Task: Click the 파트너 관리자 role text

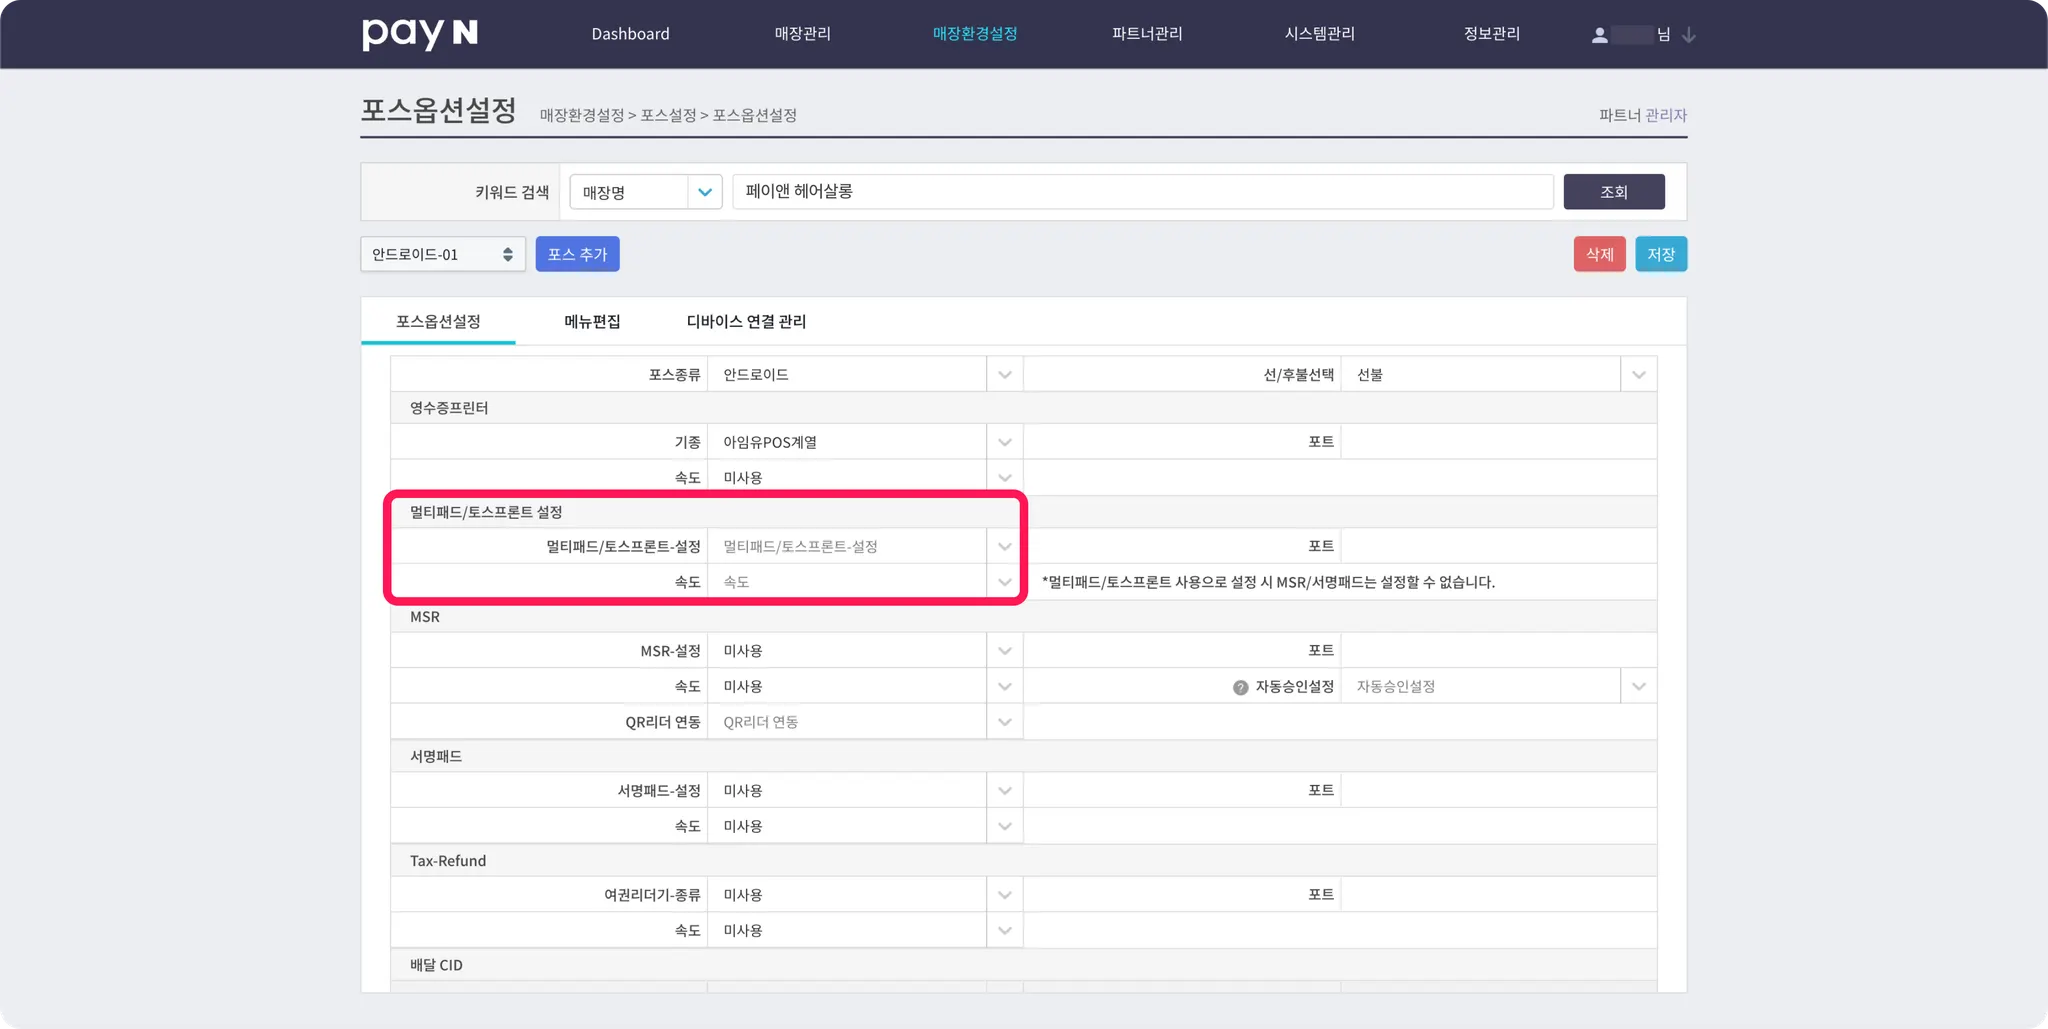Action: pyautogui.click(x=1642, y=115)
